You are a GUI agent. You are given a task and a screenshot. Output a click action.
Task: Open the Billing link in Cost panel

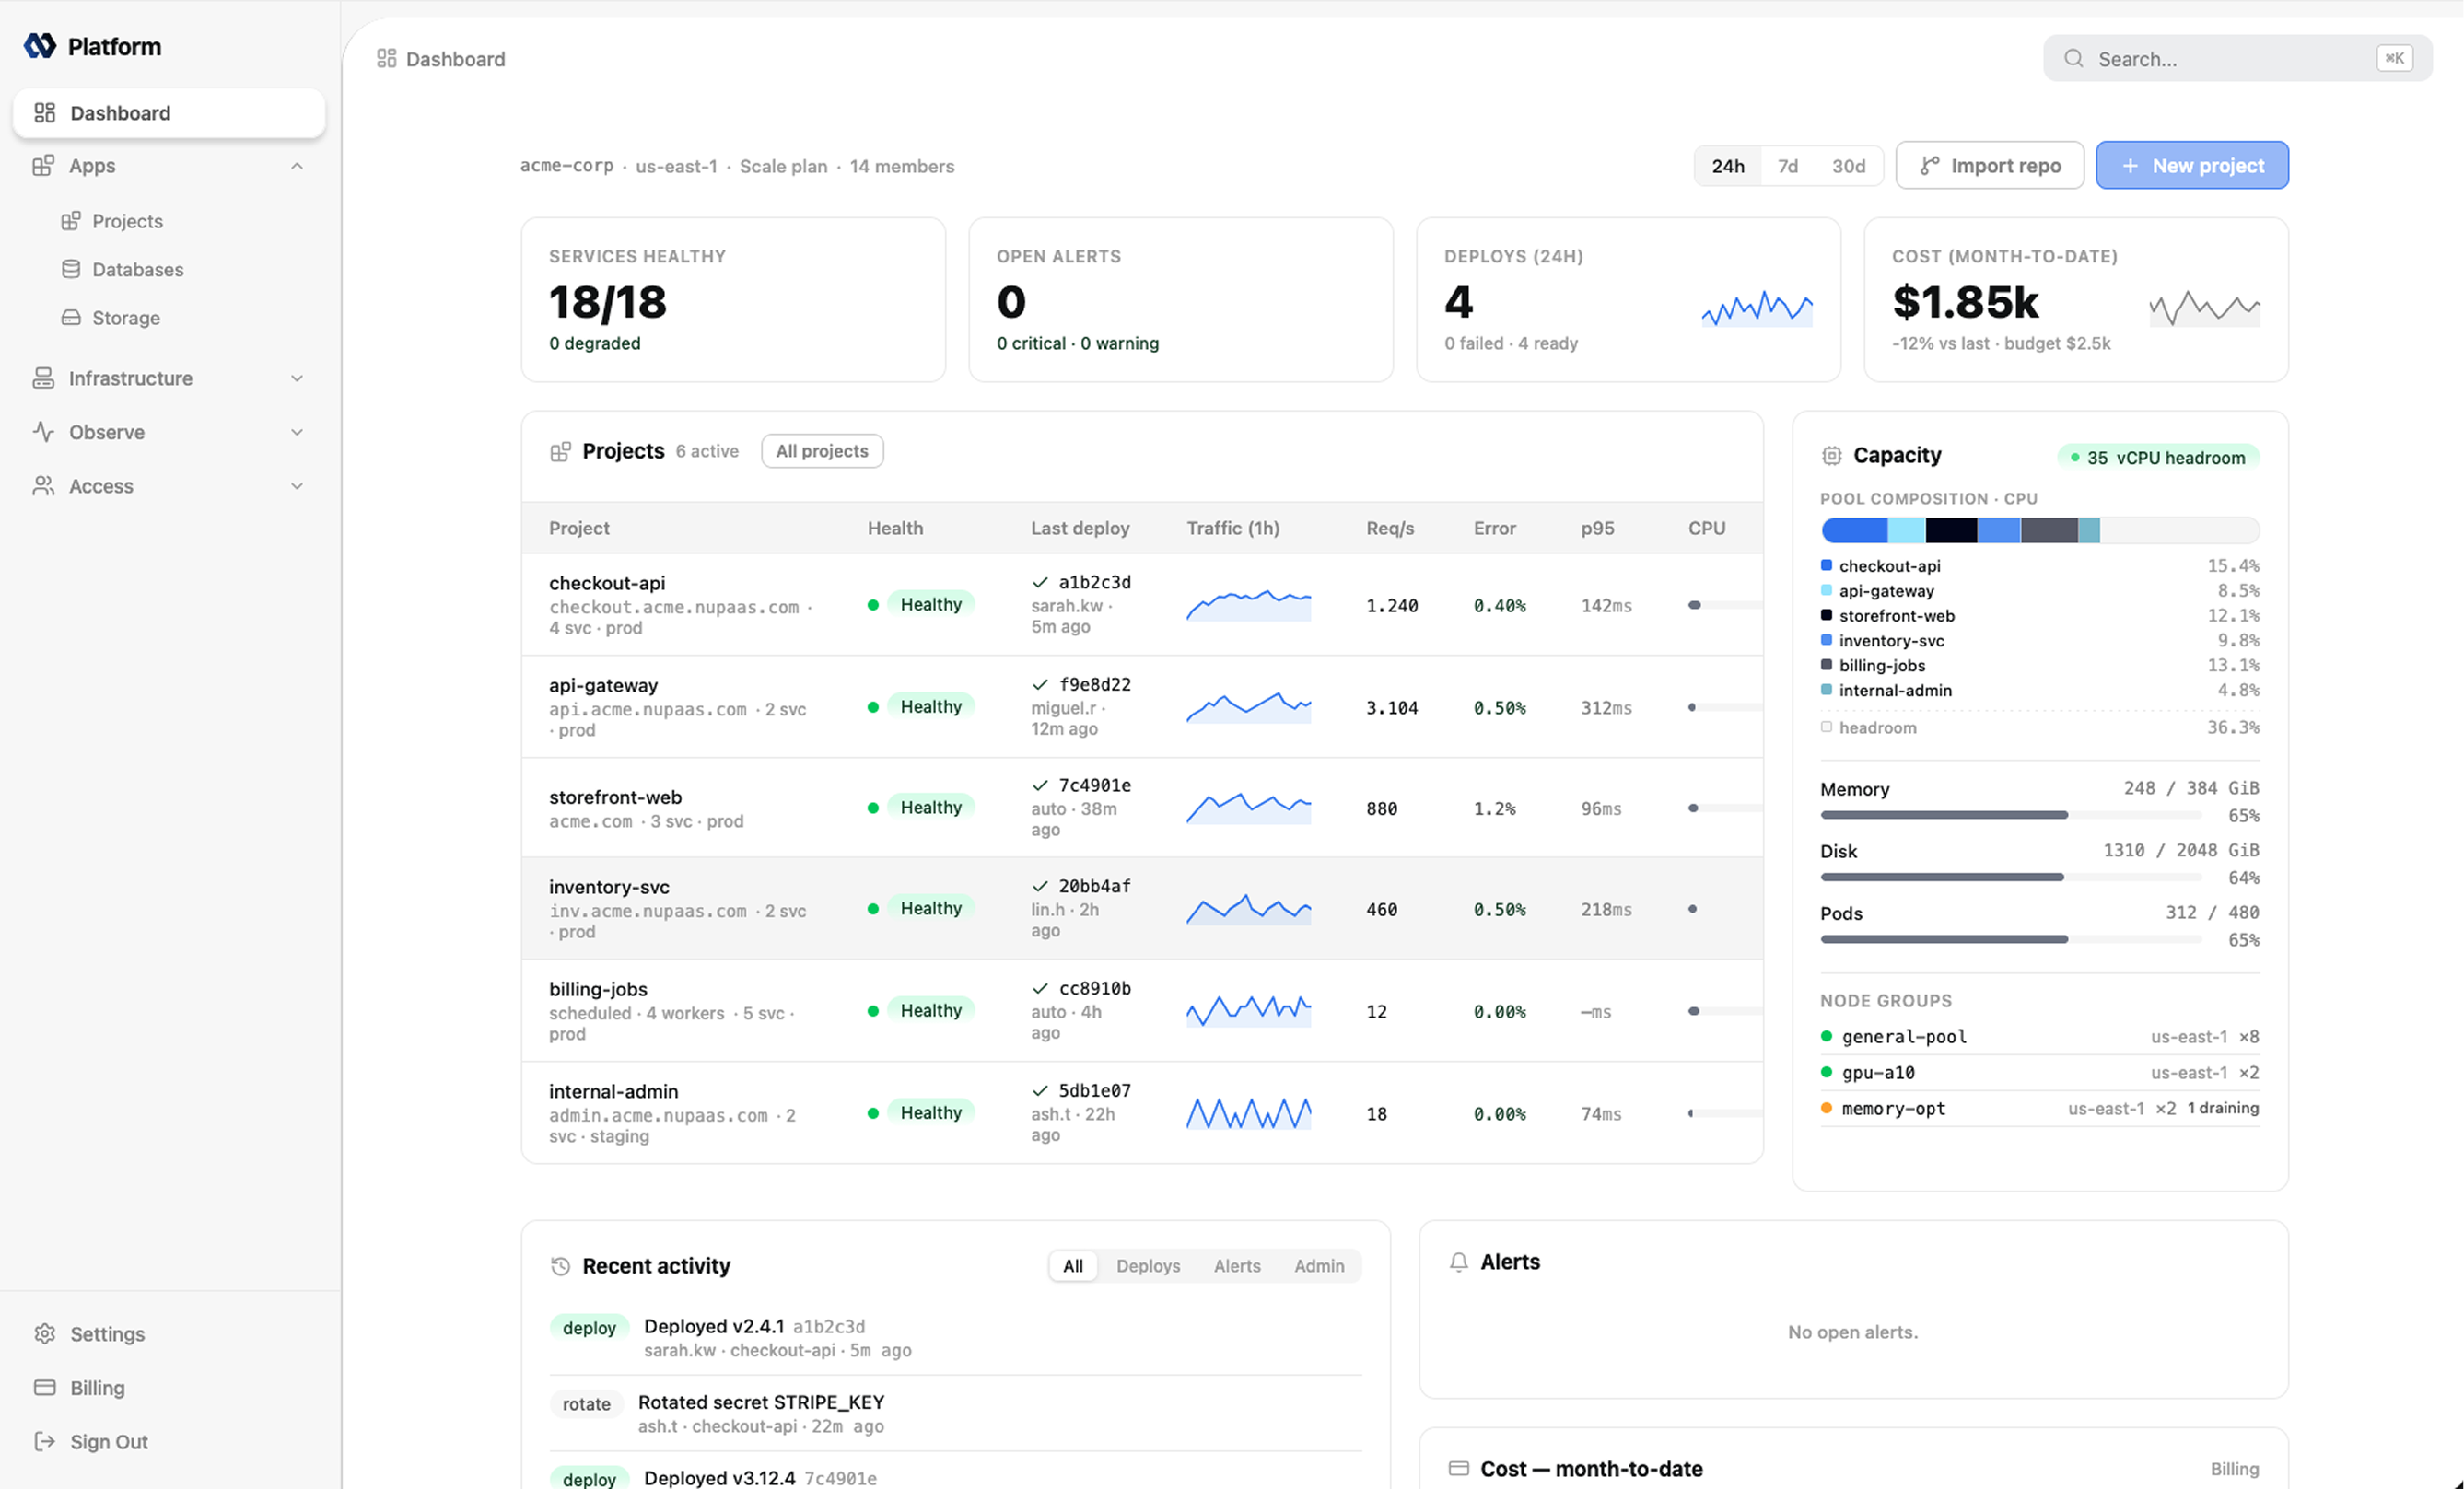[2234, 1469]
